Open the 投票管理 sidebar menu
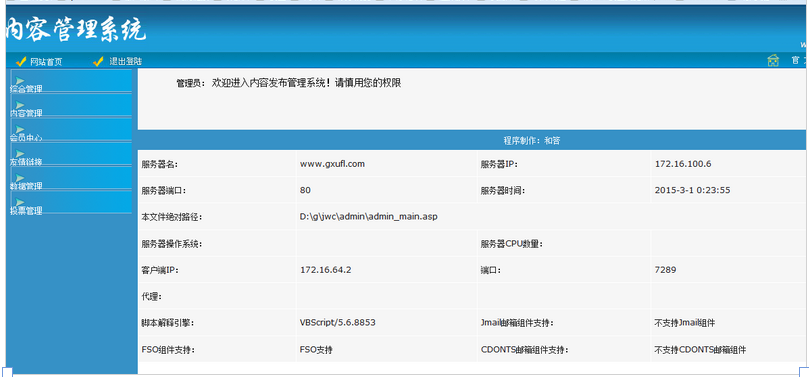This screenshot has height=377, width=809. point(26,210)
